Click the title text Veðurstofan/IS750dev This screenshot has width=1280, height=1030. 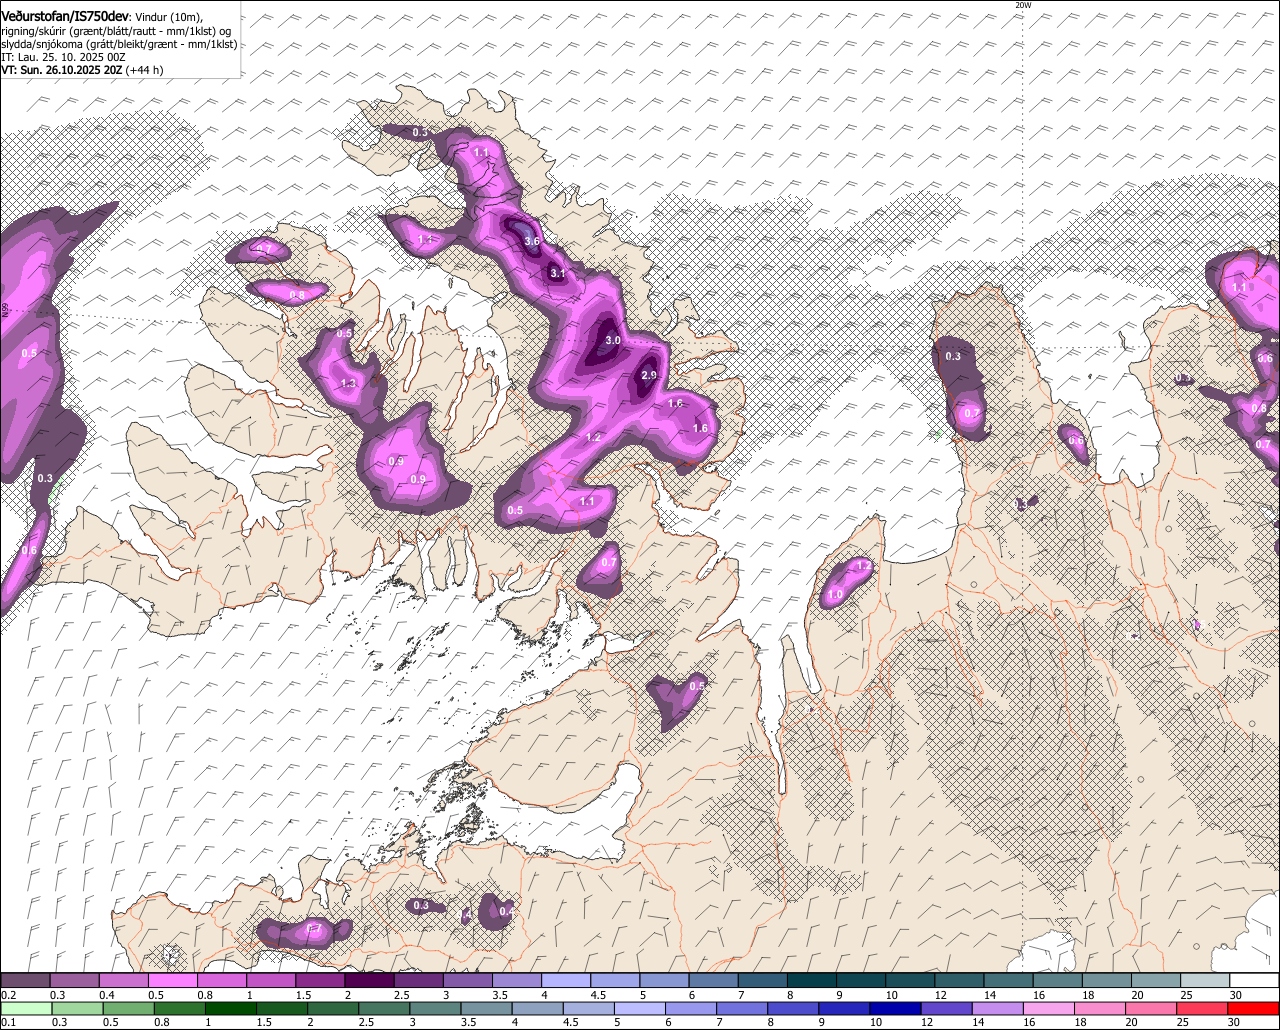coord(64,17)
